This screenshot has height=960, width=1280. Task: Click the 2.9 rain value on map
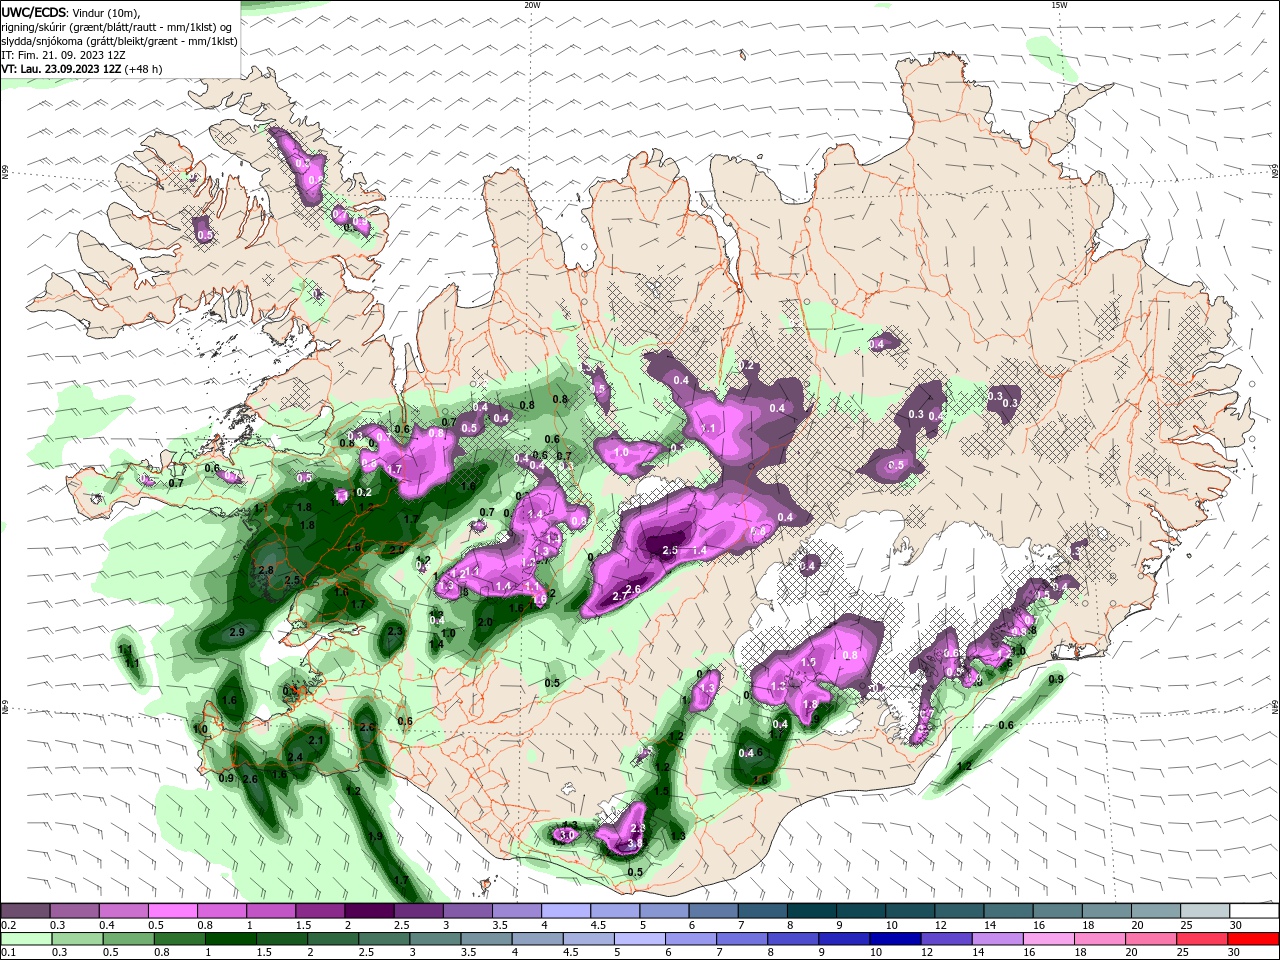pos(237,632)
